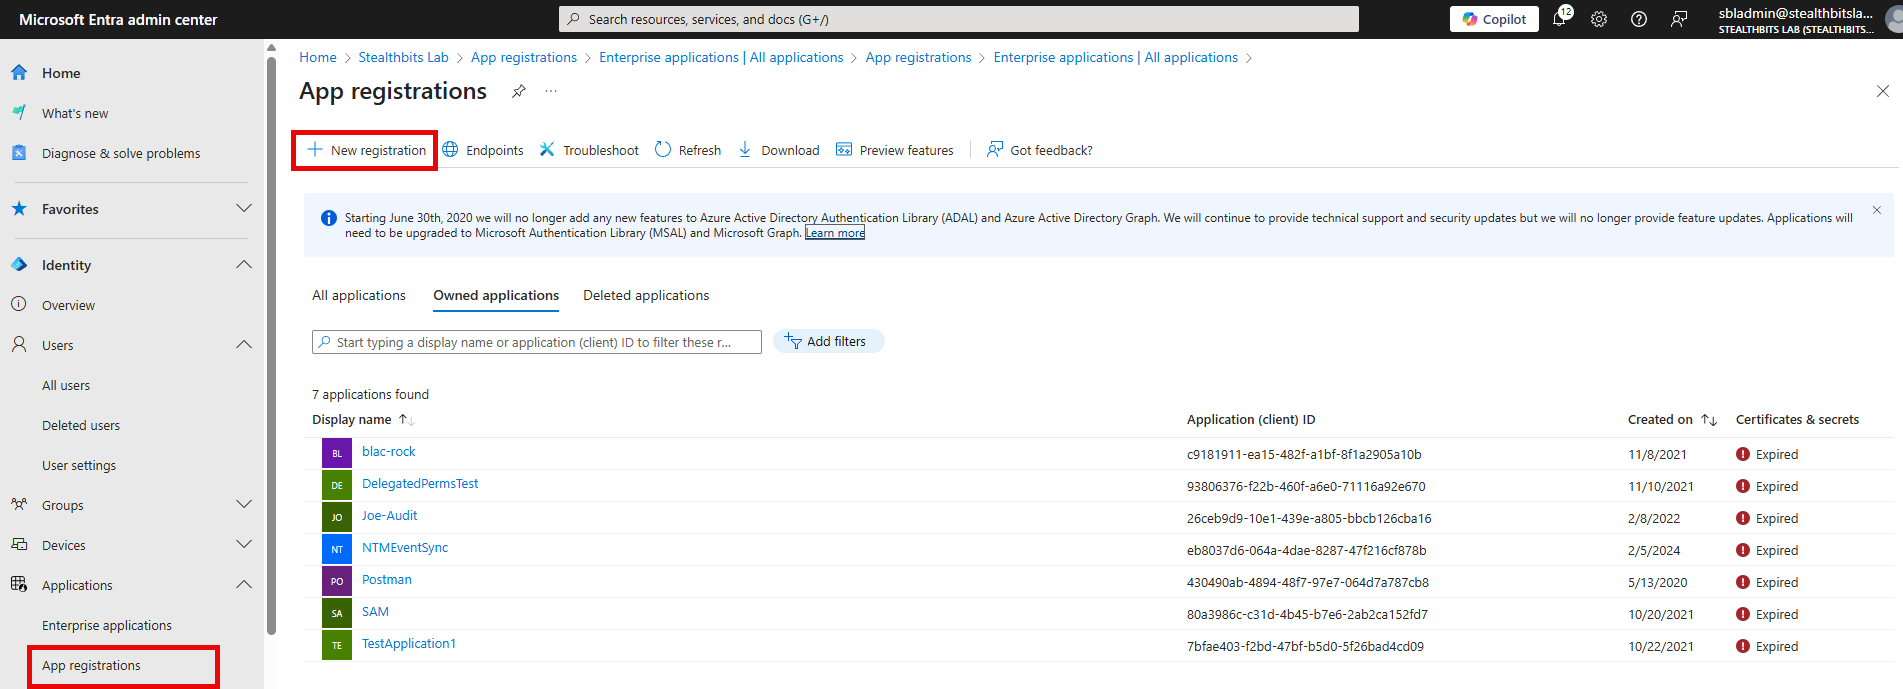Click the Refresh toolbar icon
The width and height of the screenshot is (1903, 689).
[x=663, y=150]
